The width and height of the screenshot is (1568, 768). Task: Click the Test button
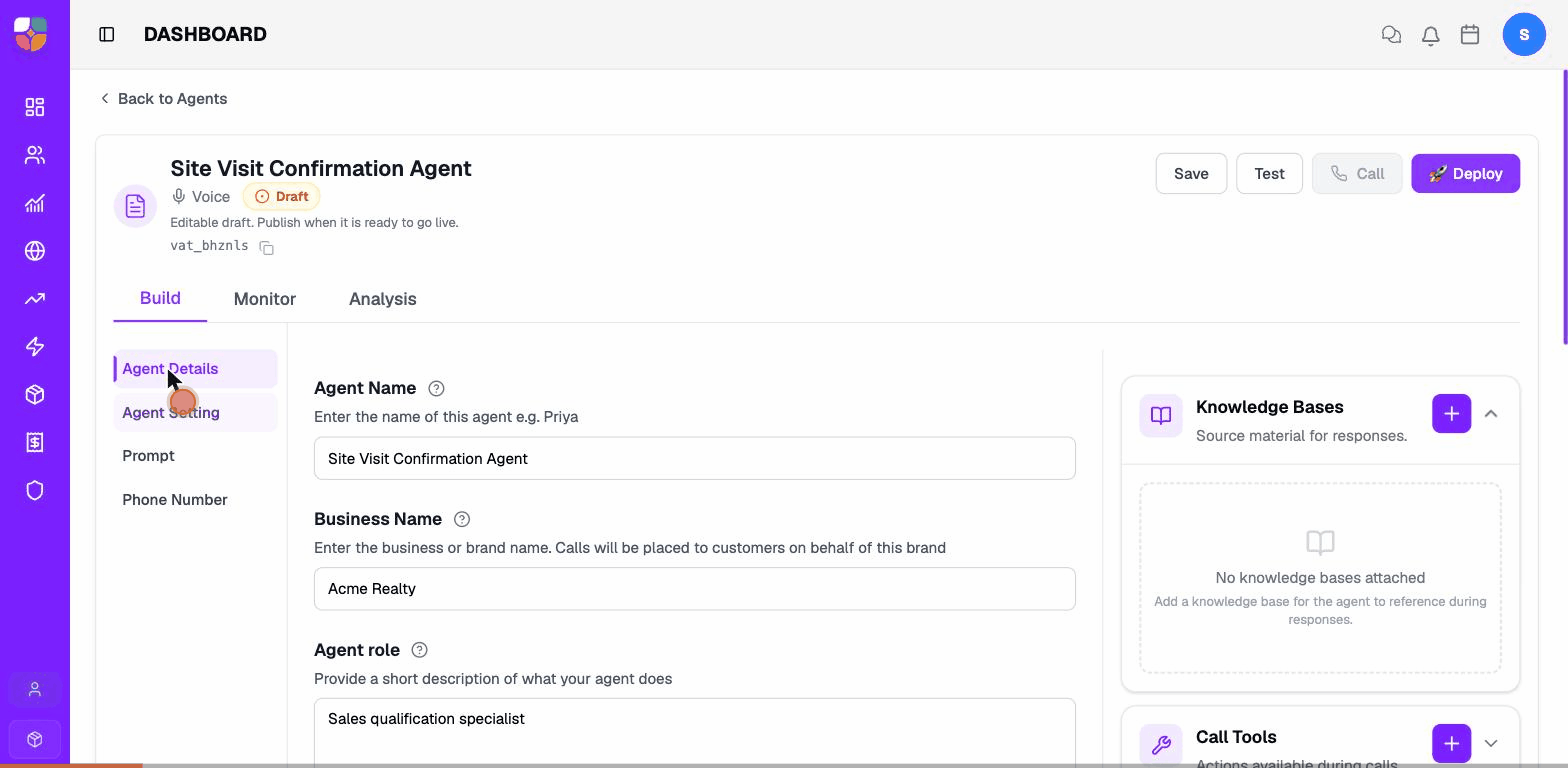[x=1270, y=174]
